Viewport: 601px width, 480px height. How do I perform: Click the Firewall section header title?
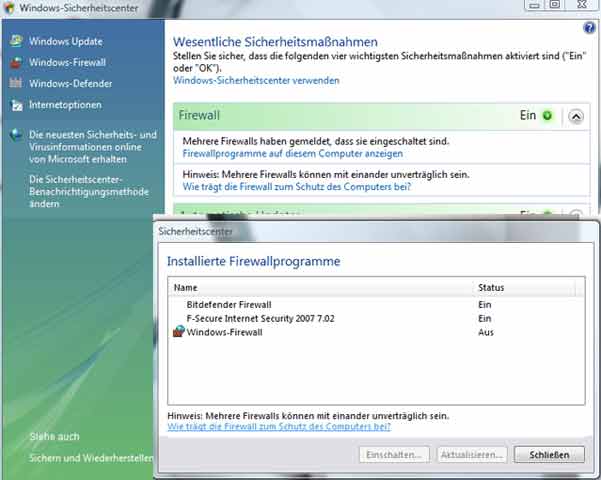click(x=199, y=115)
